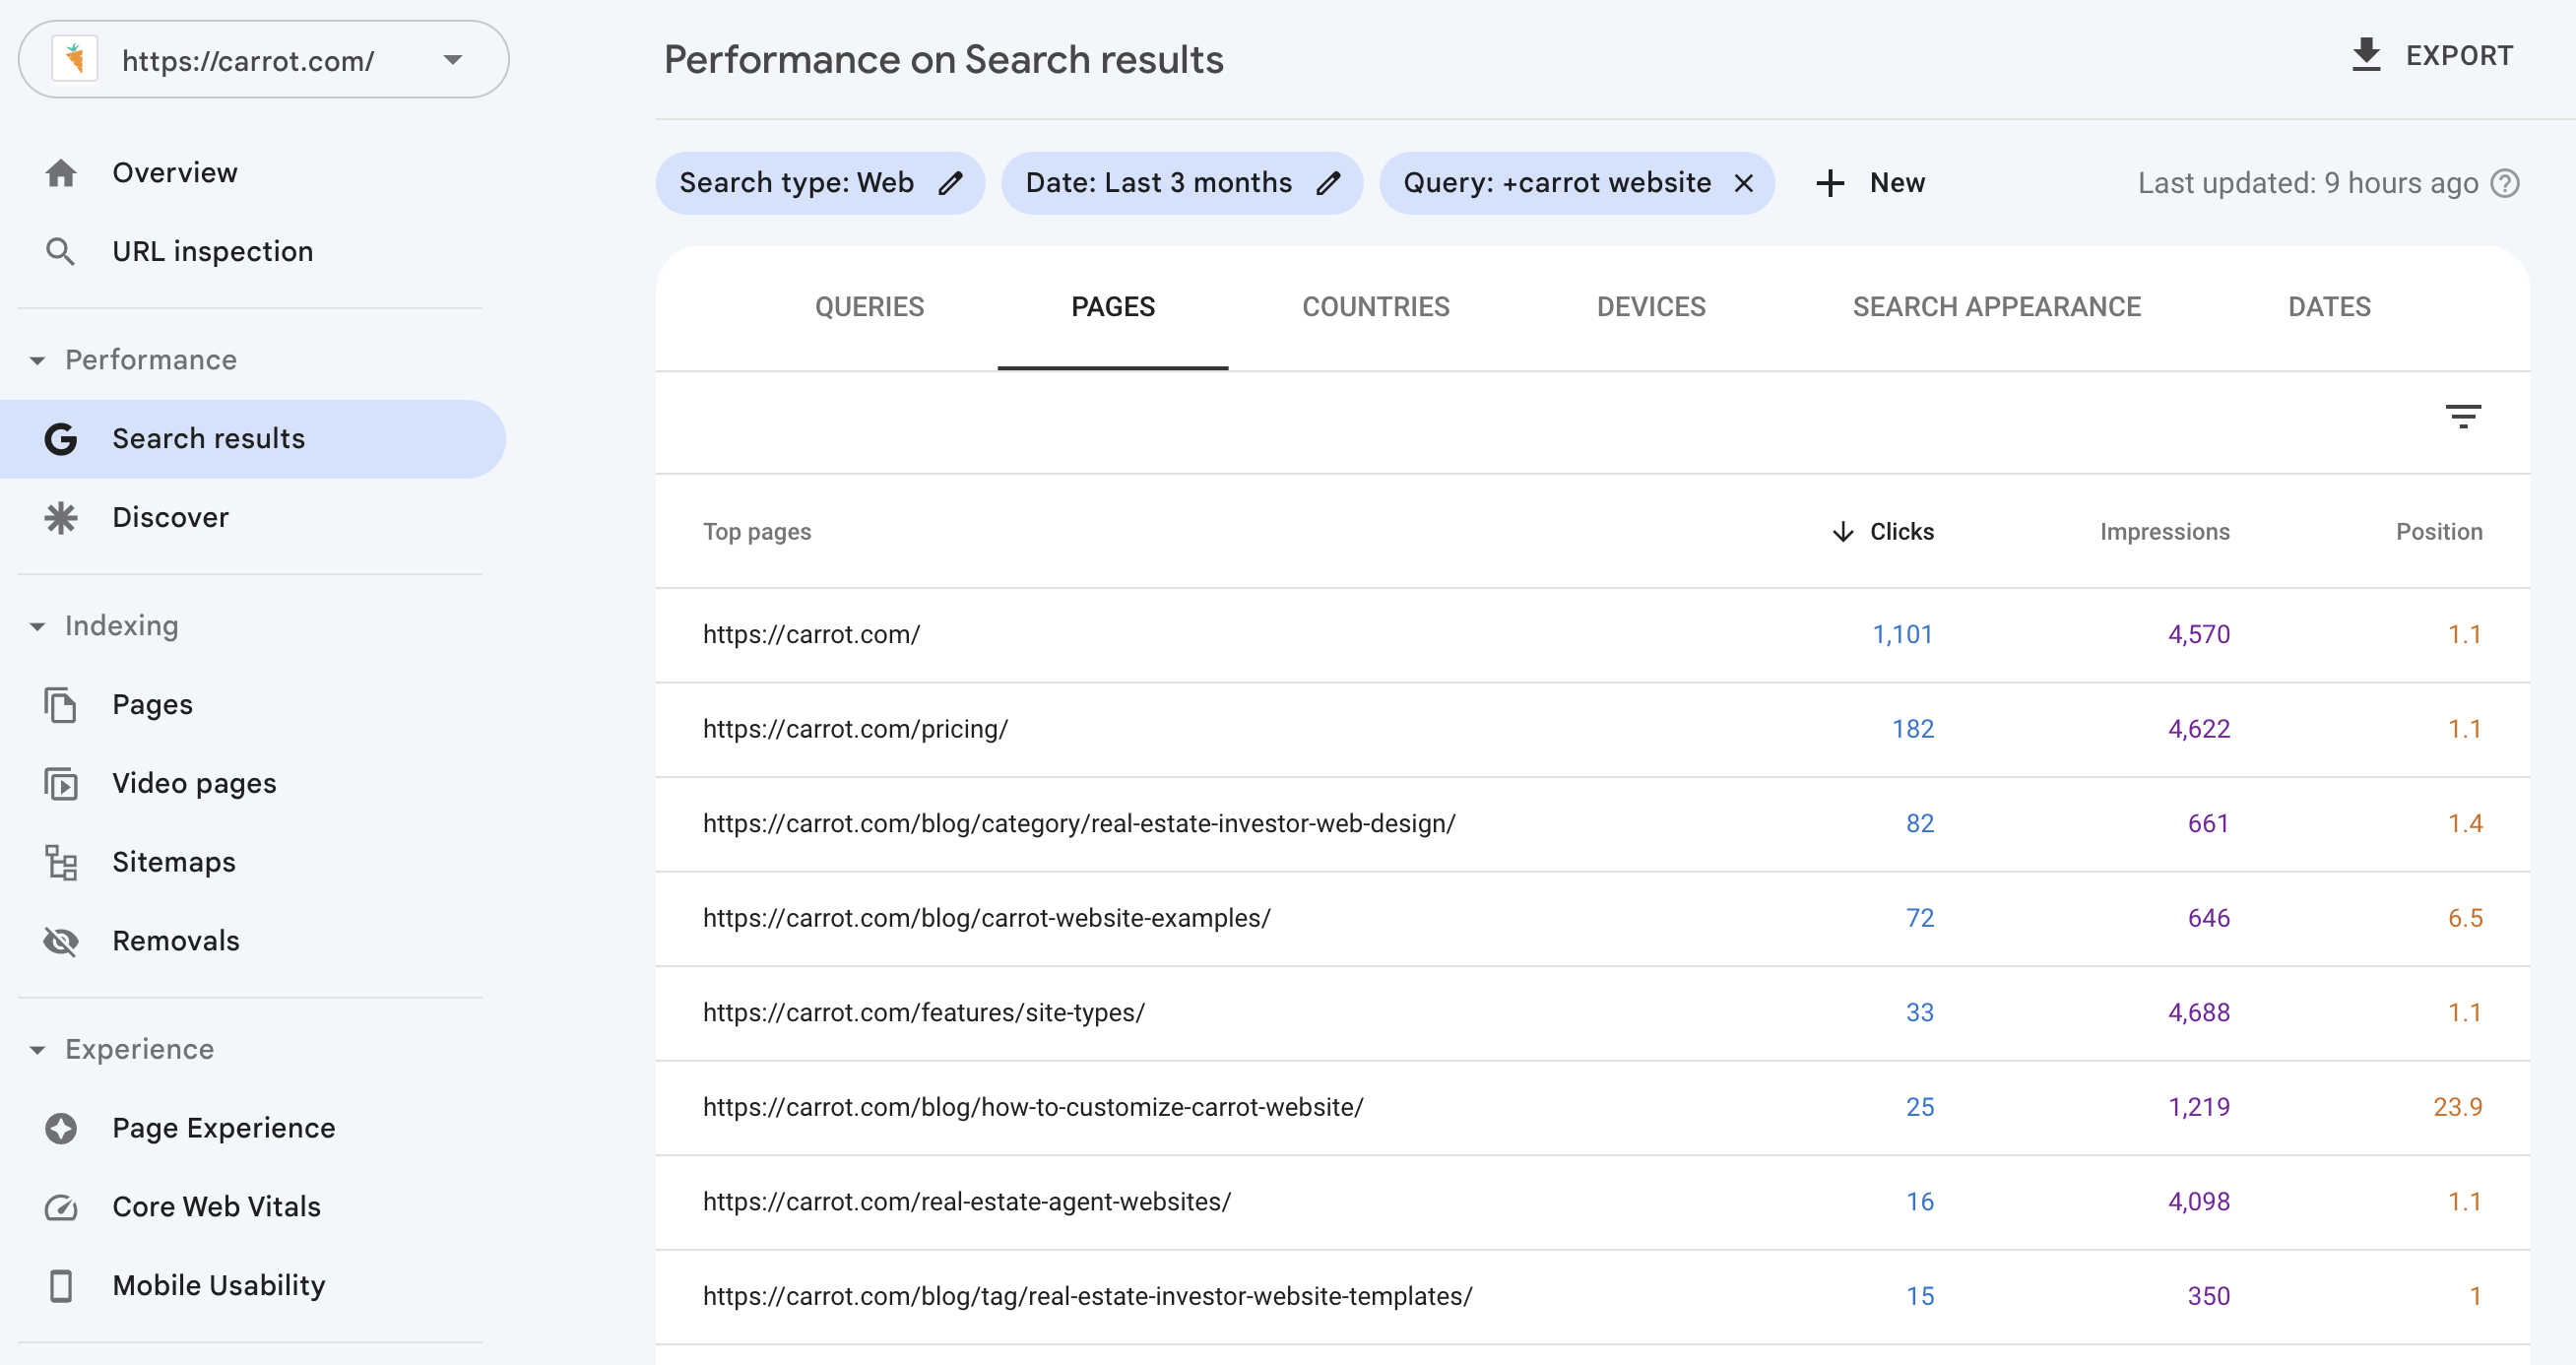Screen dimensions: 2576x1365
Task: Open the real-estate-investor-web-design category row
Action: [1593, 824]
